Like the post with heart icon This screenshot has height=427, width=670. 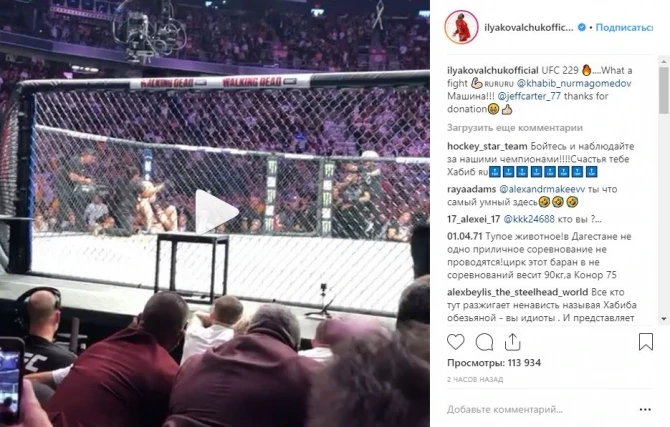click(x=455, y=342)
